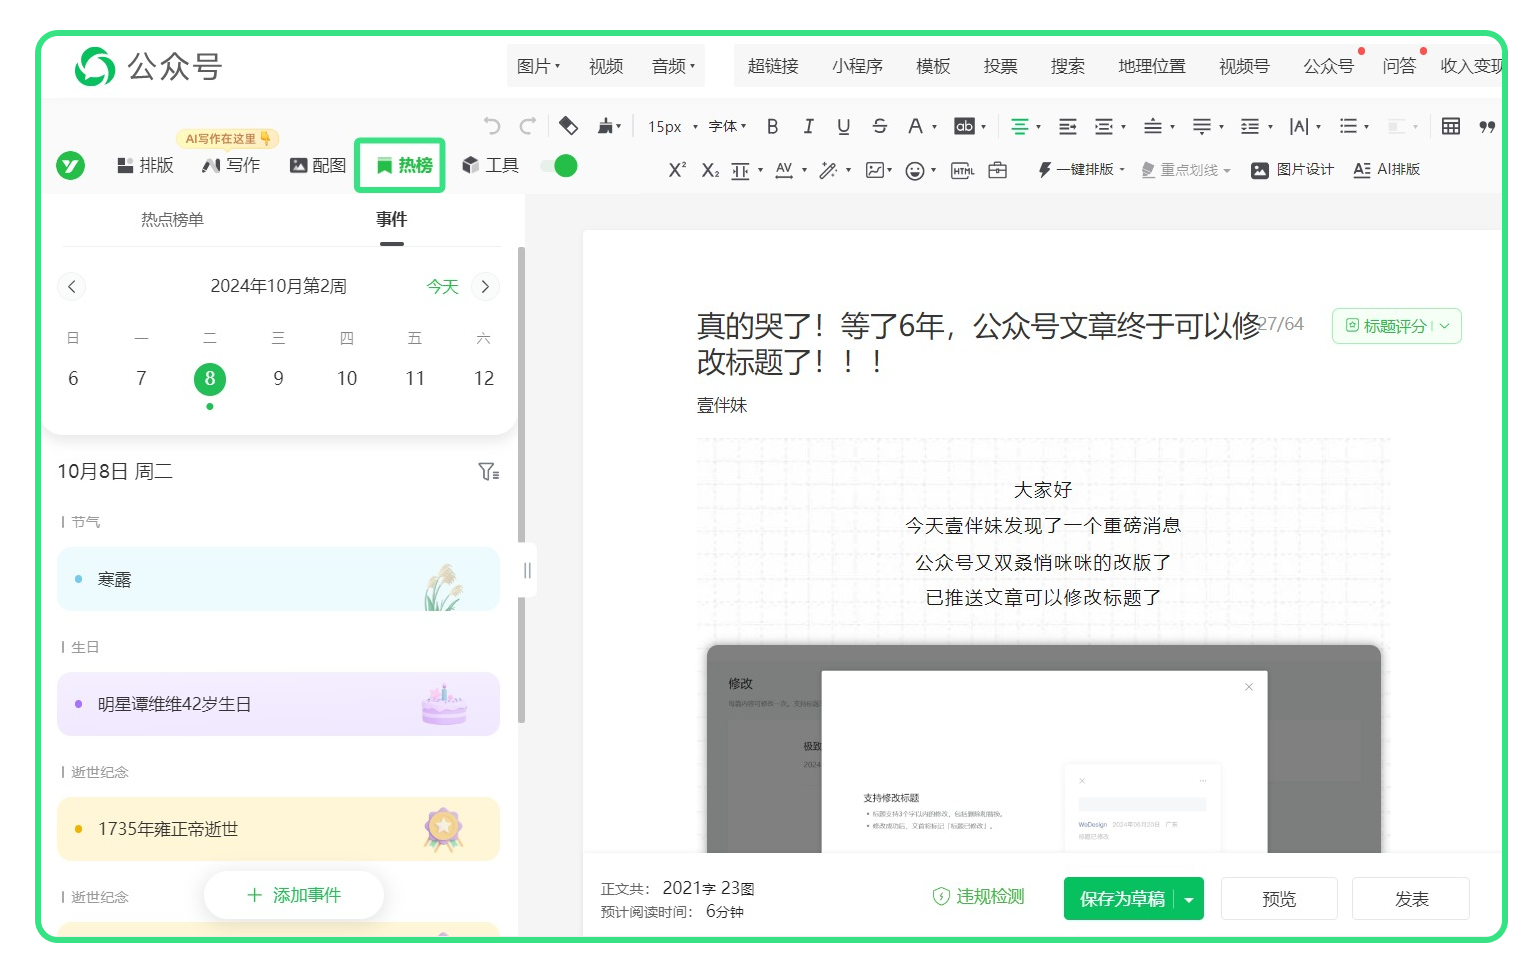The height and width of the screenshot is (974, 1539).
Task: Click the panel collapse handle
Action: click(527, 571)
